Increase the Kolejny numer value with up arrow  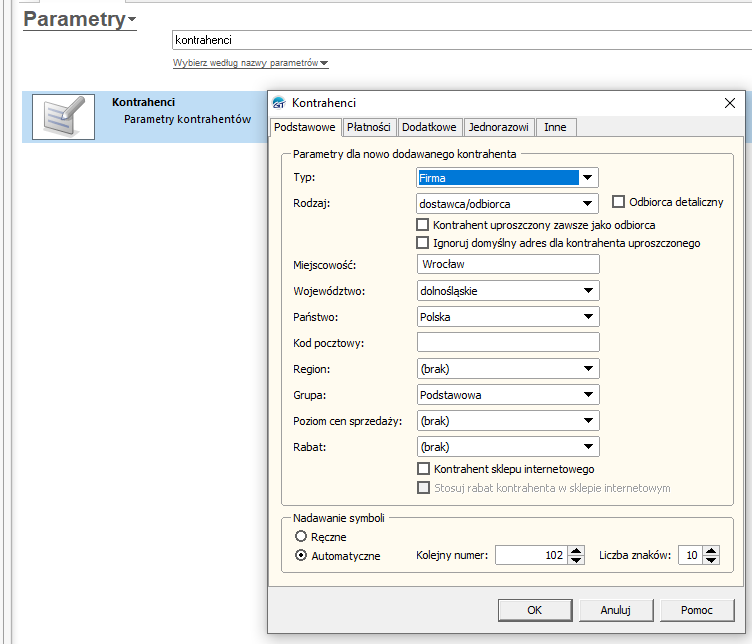click(x=576, y=551)
